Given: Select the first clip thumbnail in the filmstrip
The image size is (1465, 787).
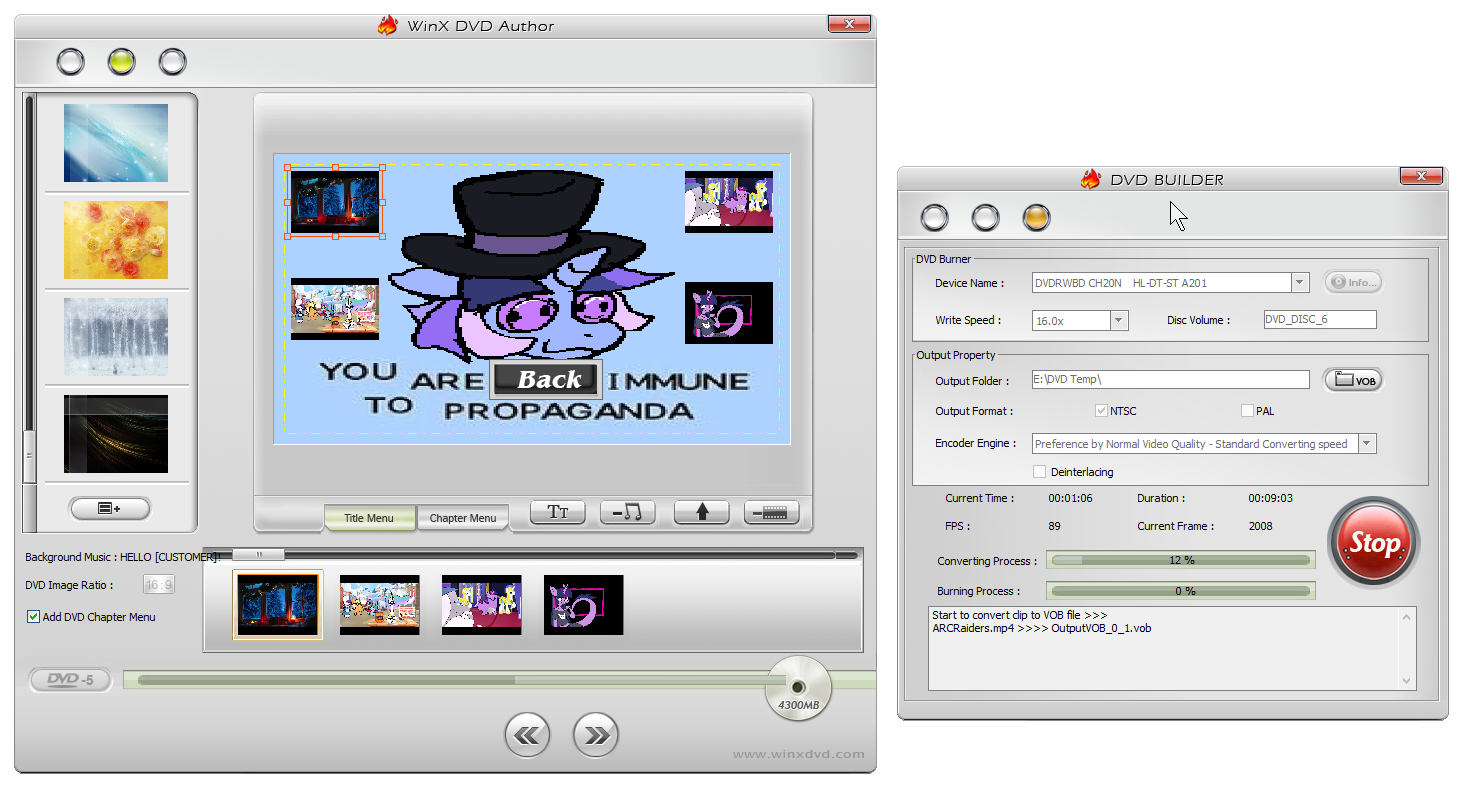Looking at the screenshot, I should tap(278, 604).
